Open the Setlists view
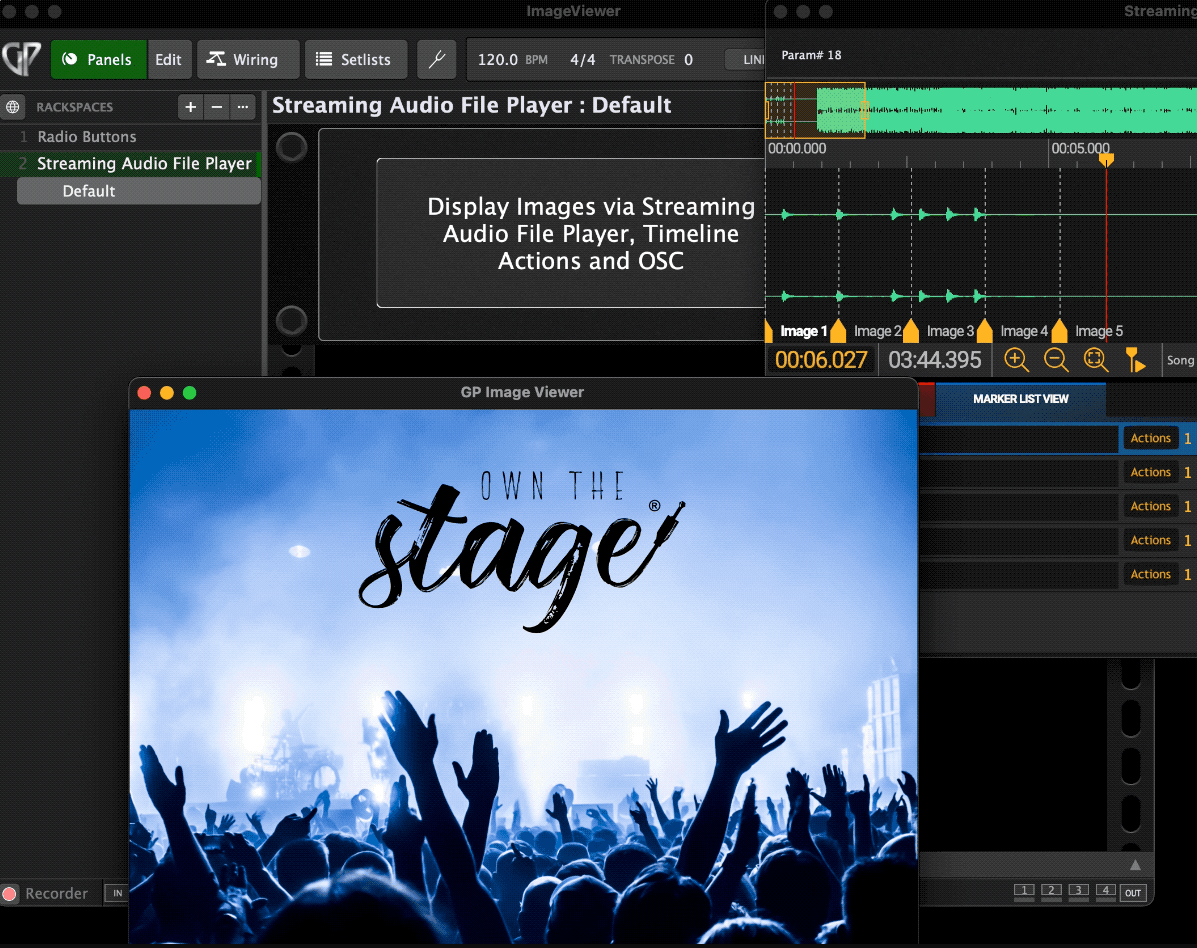Image resolution: width=1197 pixels, height=948 pixels. [355, 60]
